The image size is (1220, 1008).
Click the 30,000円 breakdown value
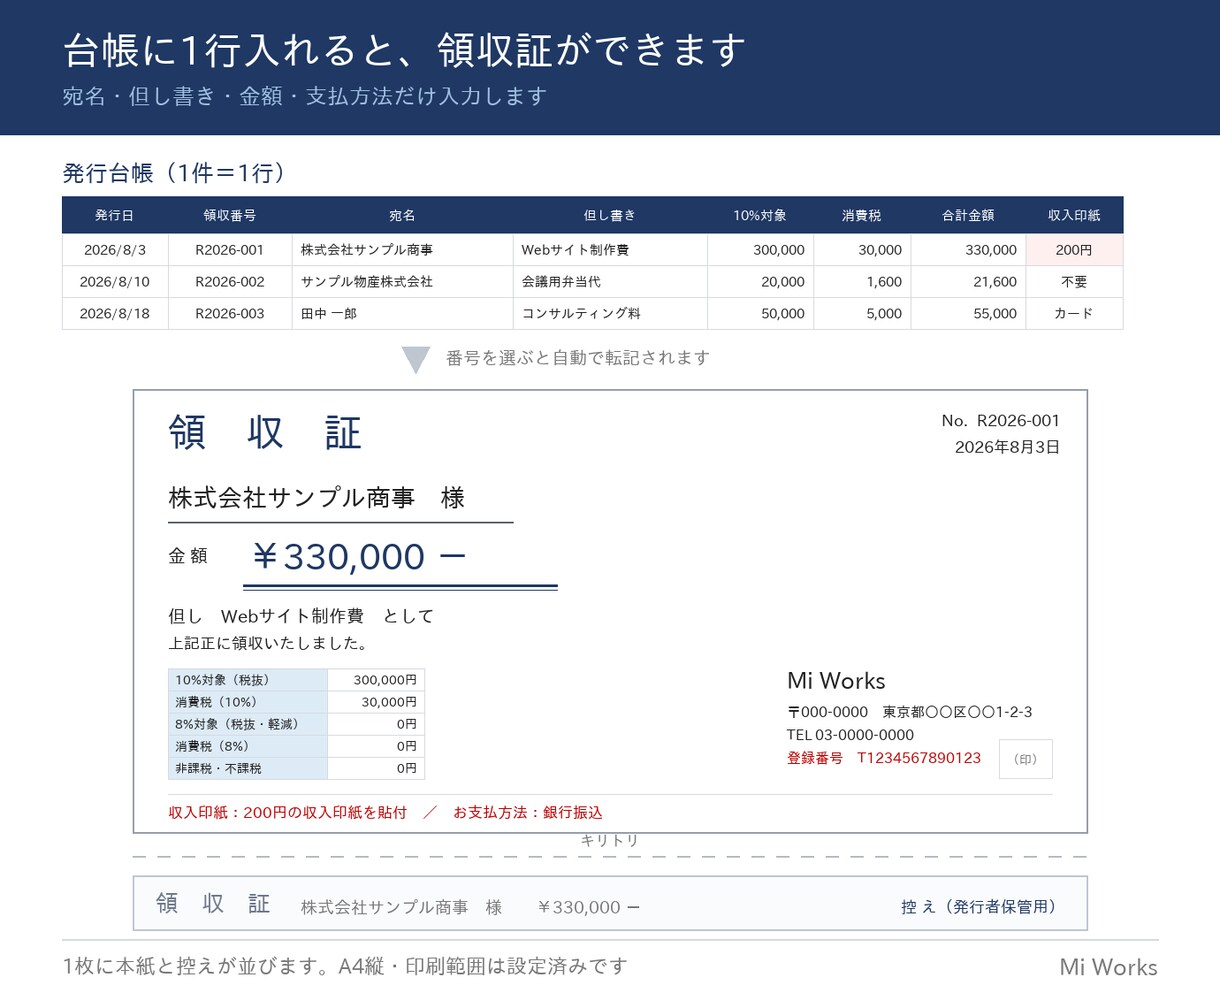coord(376,702)
